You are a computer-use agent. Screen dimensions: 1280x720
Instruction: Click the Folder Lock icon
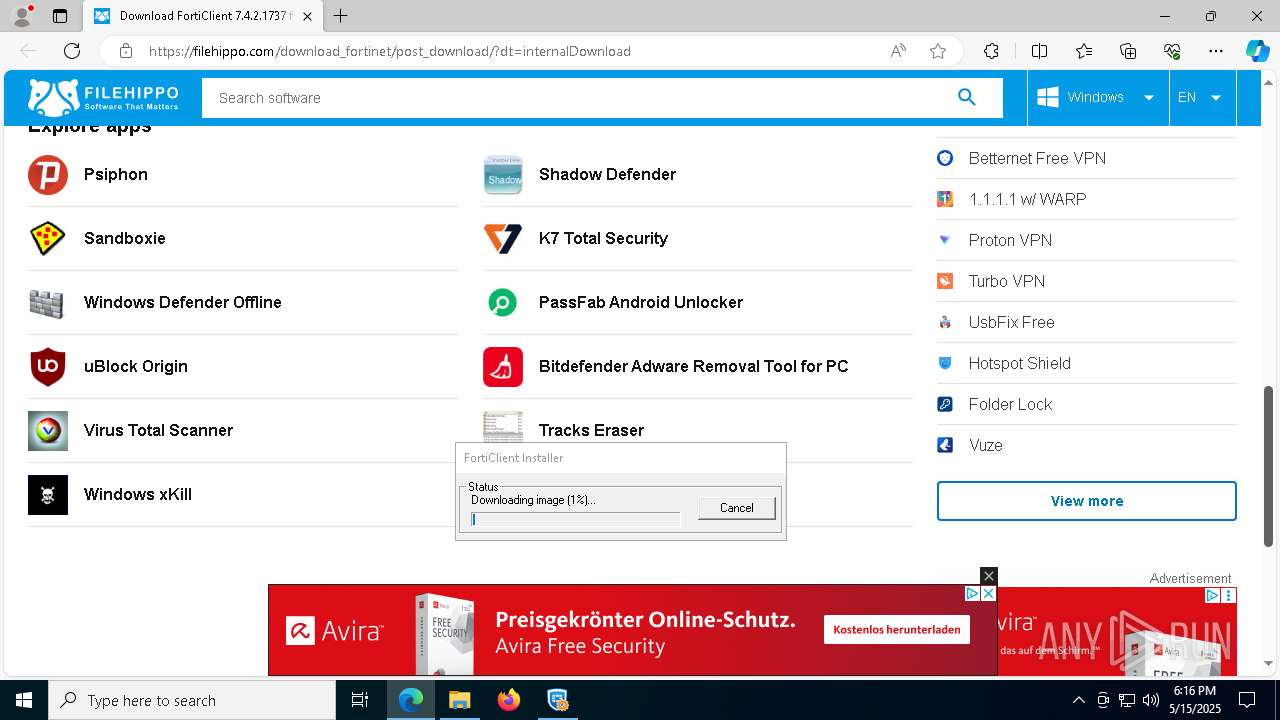coord(945,404)
